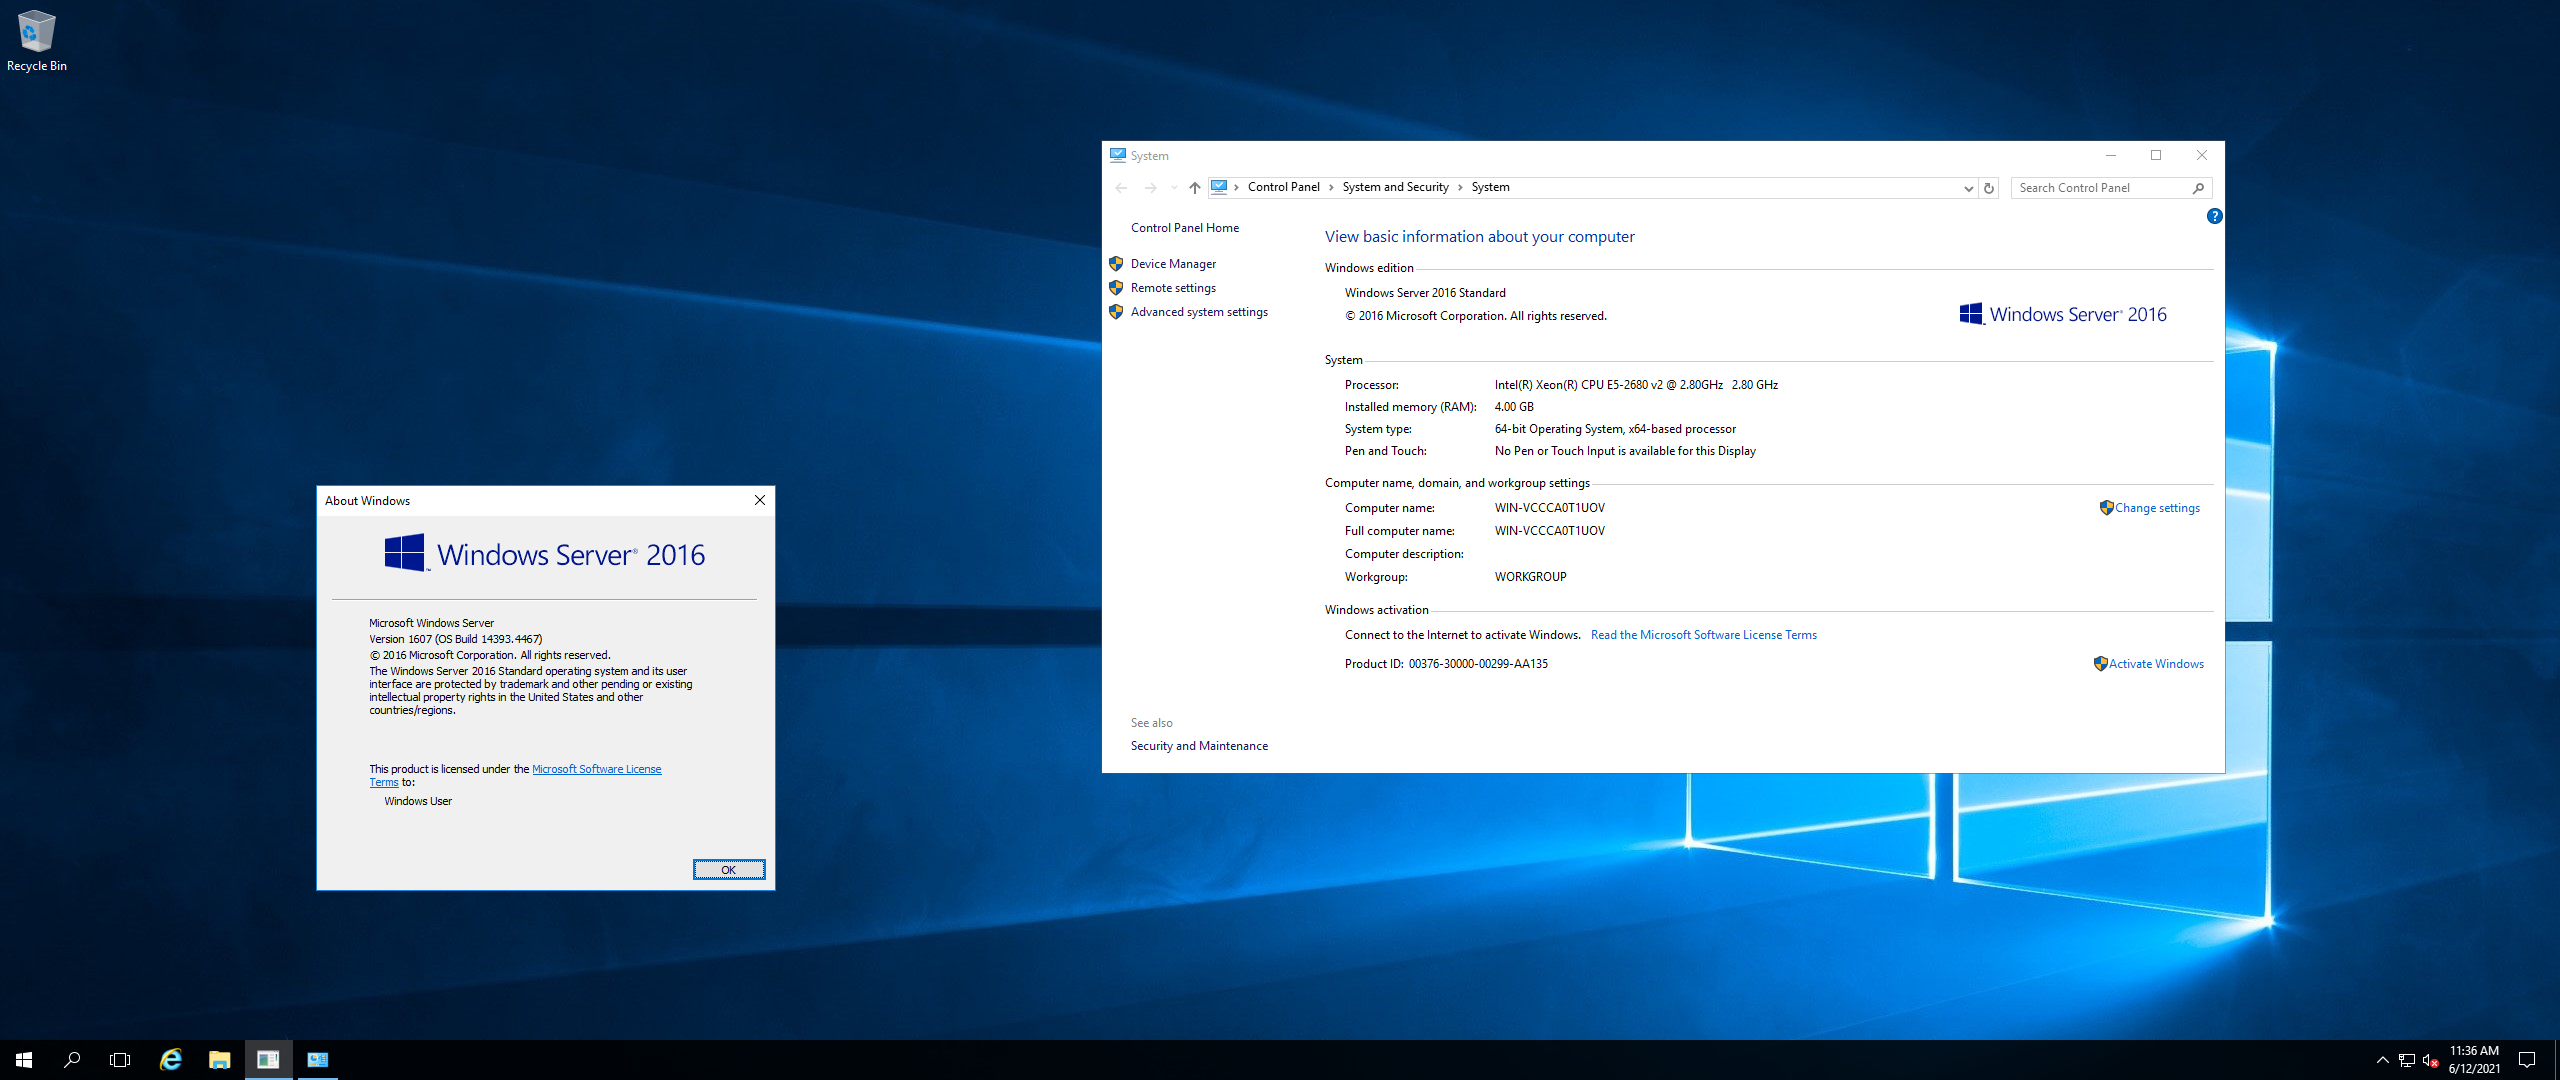Image resolution: width=2560 pixels, height=1080 pixels.
Task: Show hidden system tray icons
Action: [2383, 1060]
